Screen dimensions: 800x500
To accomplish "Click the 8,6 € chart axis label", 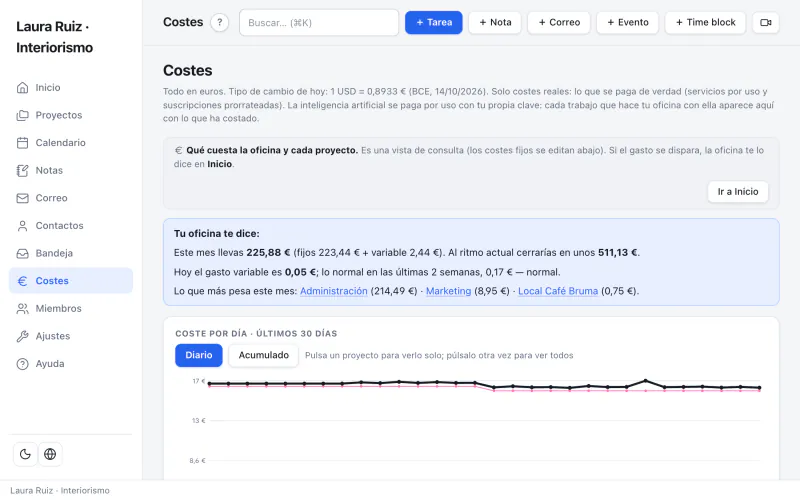I will (x=197, y=460).
